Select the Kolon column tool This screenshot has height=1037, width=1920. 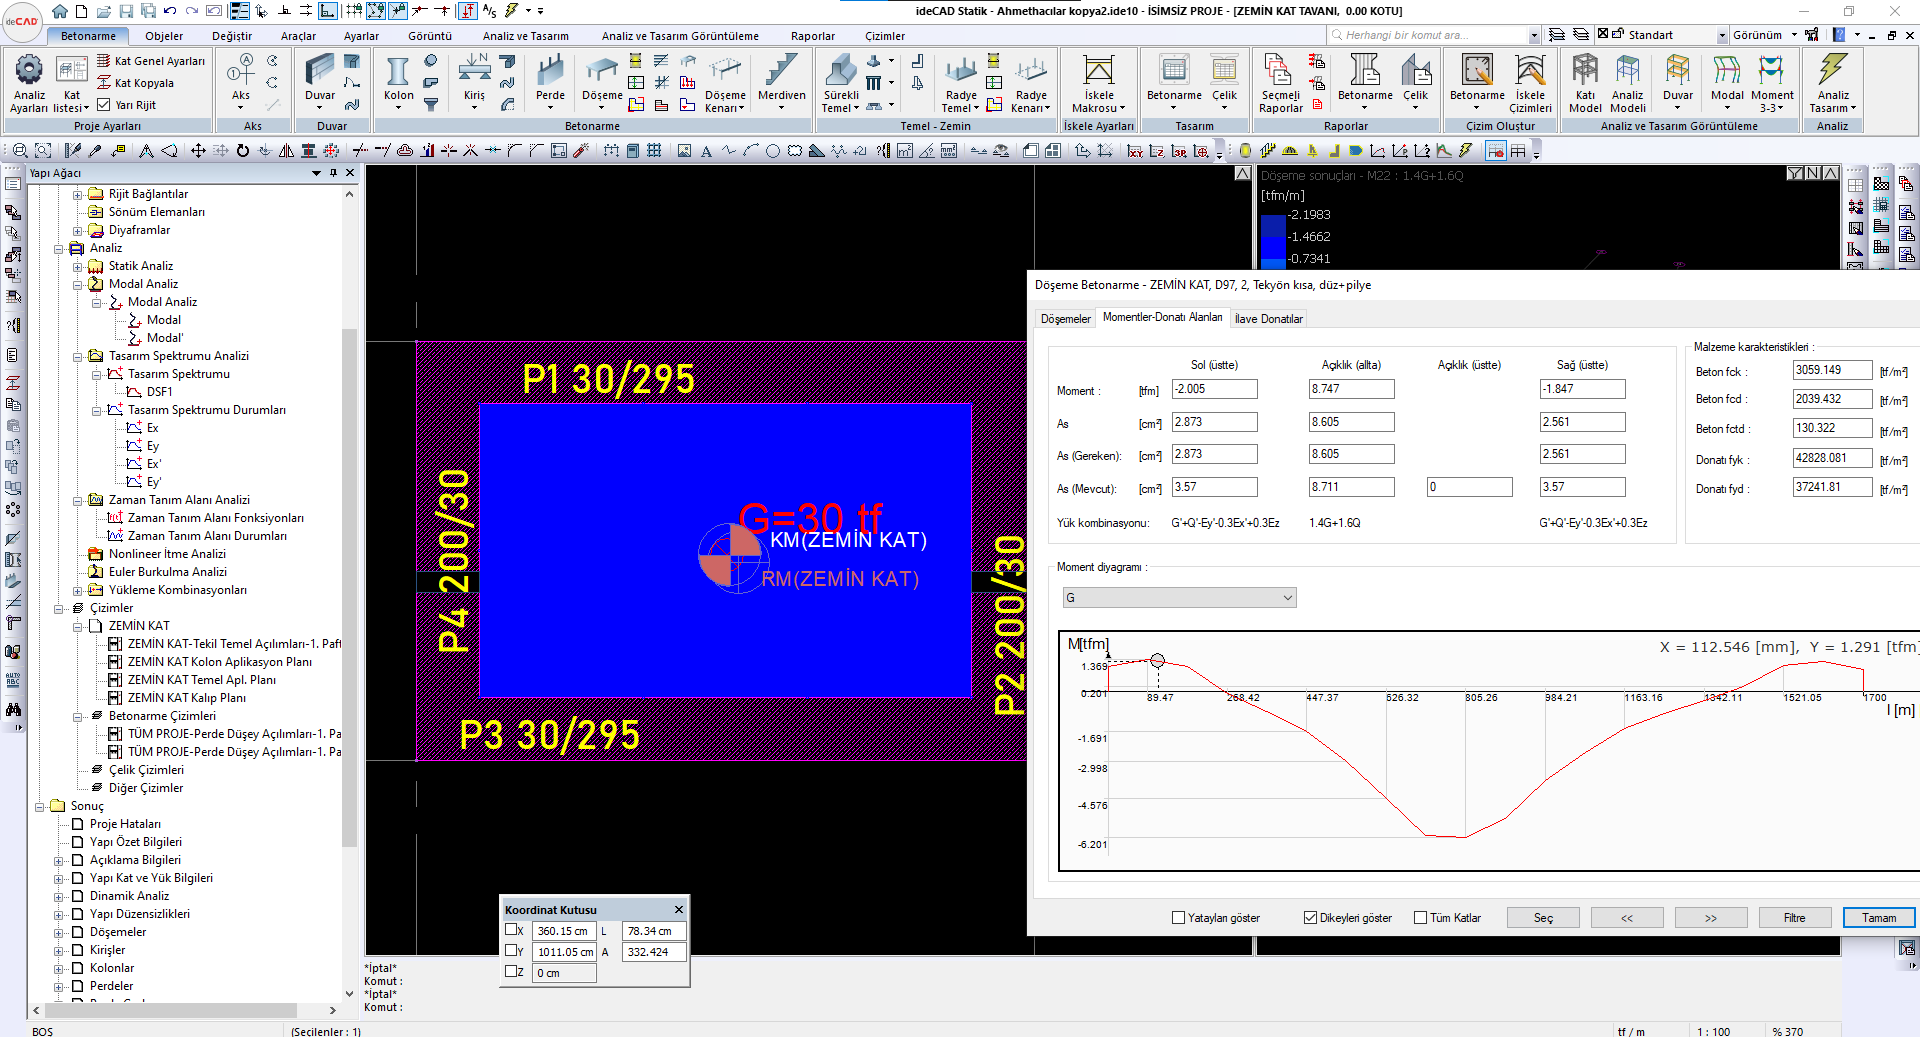pos(398,82)
